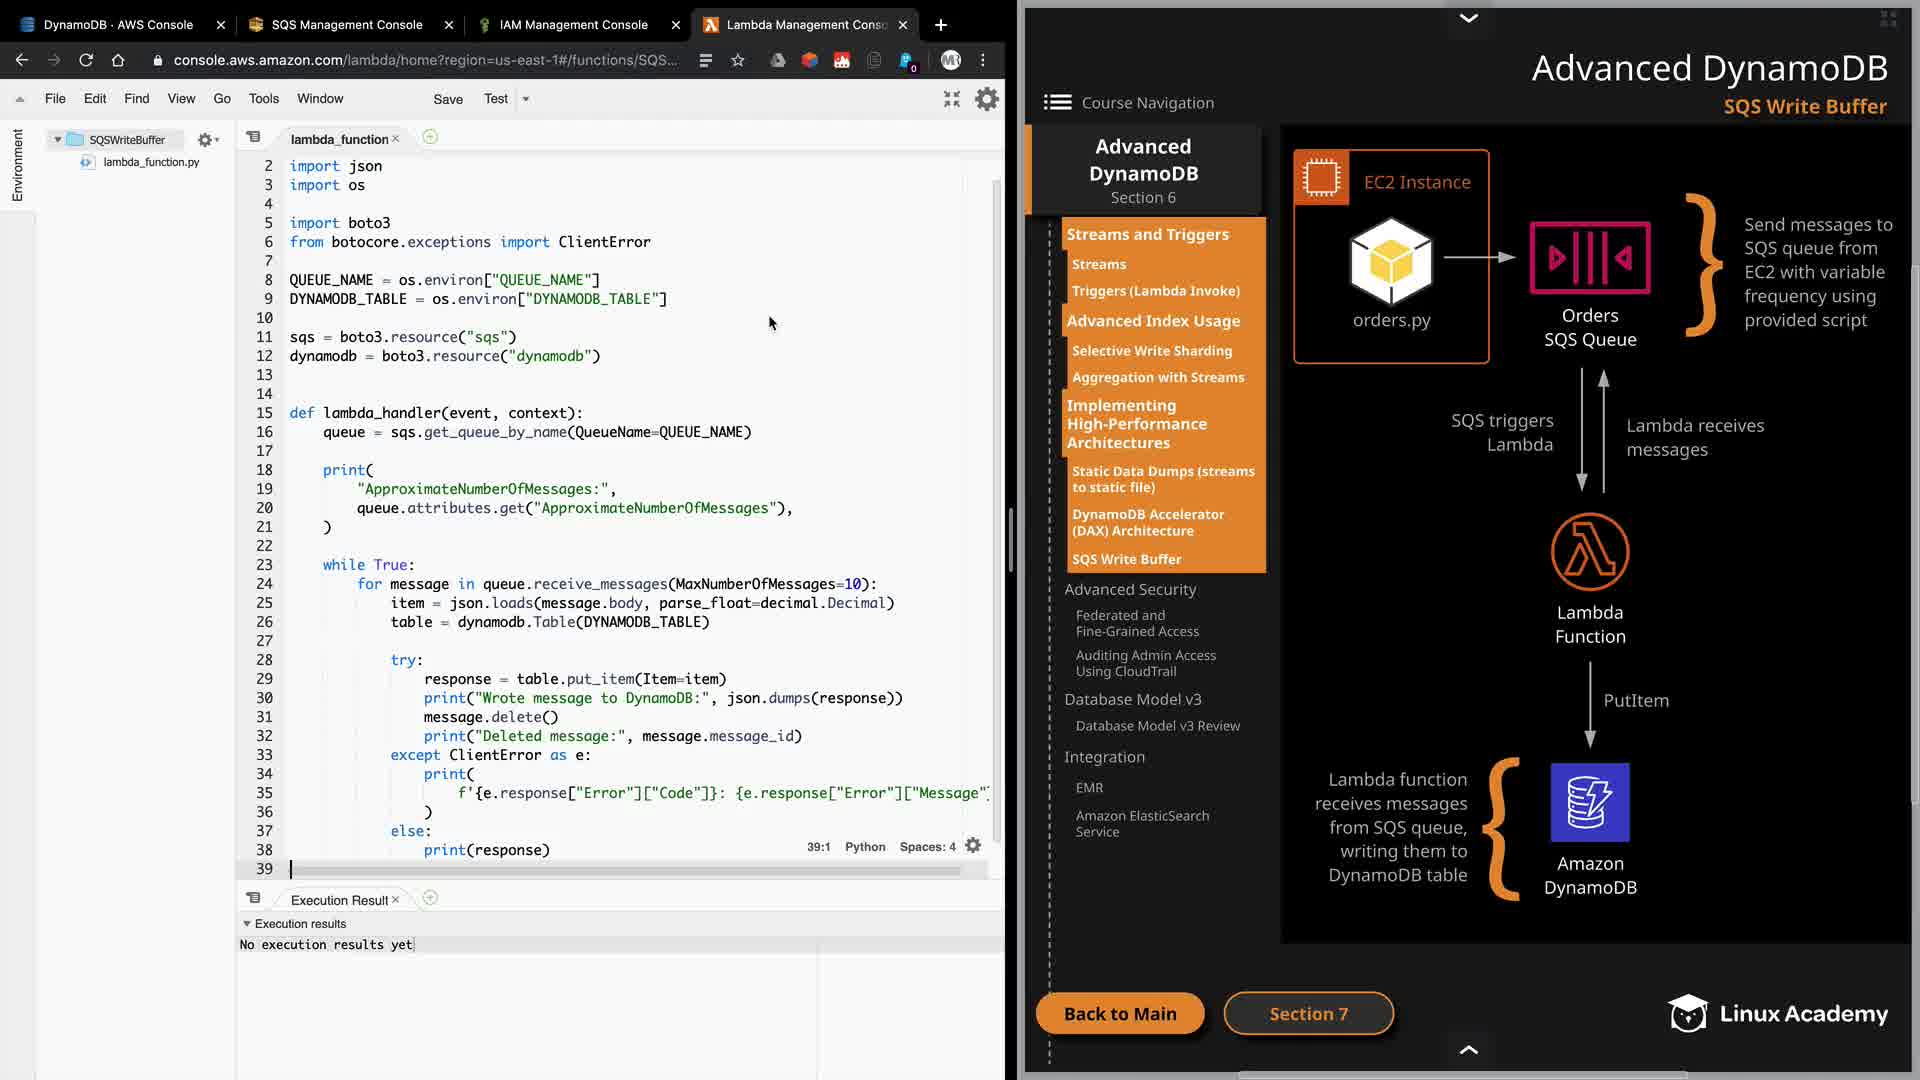Go to the browser home page
This screenshot has width=1920, height=1080.
(x=118, y=60)
